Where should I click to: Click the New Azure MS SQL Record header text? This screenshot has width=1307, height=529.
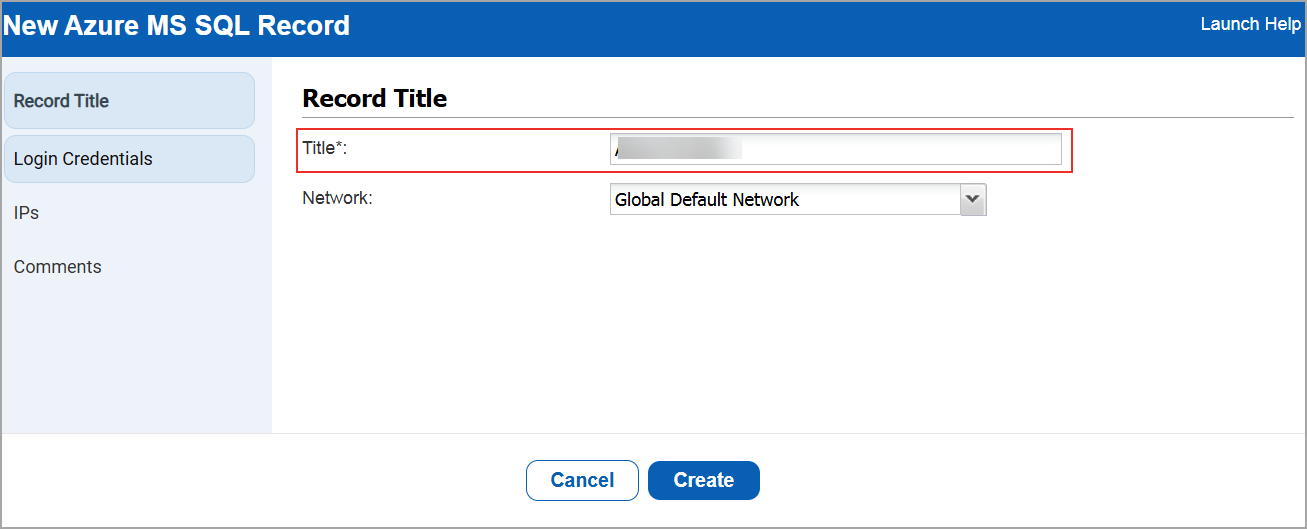coord(176,26)
